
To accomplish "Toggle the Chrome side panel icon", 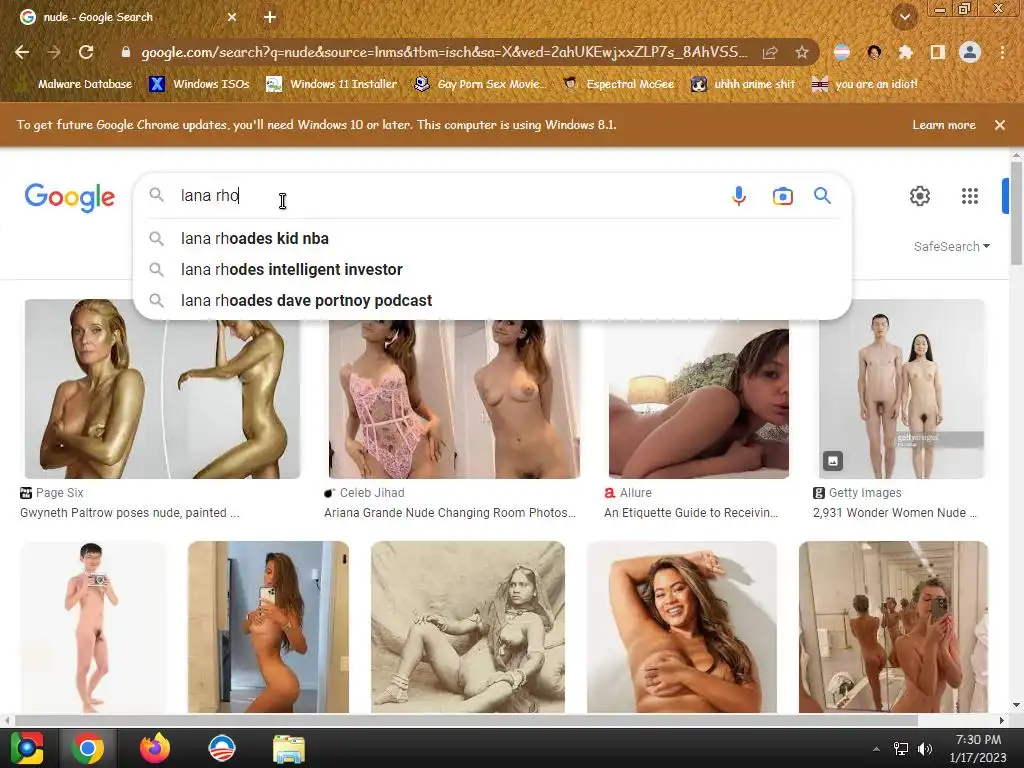I will (937, 52).
